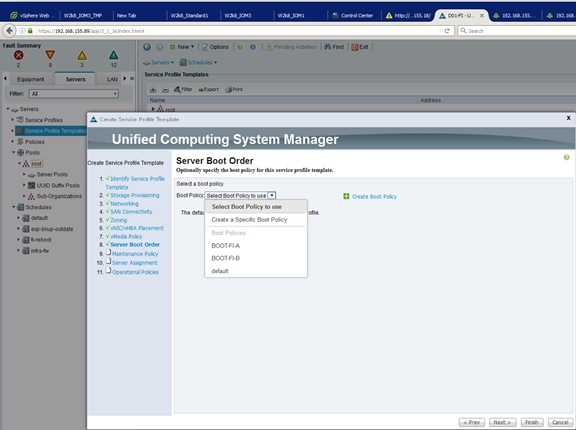The image size is (576, 430).
Task: Click the Finish wizard button
Action: tap(532, 422)
